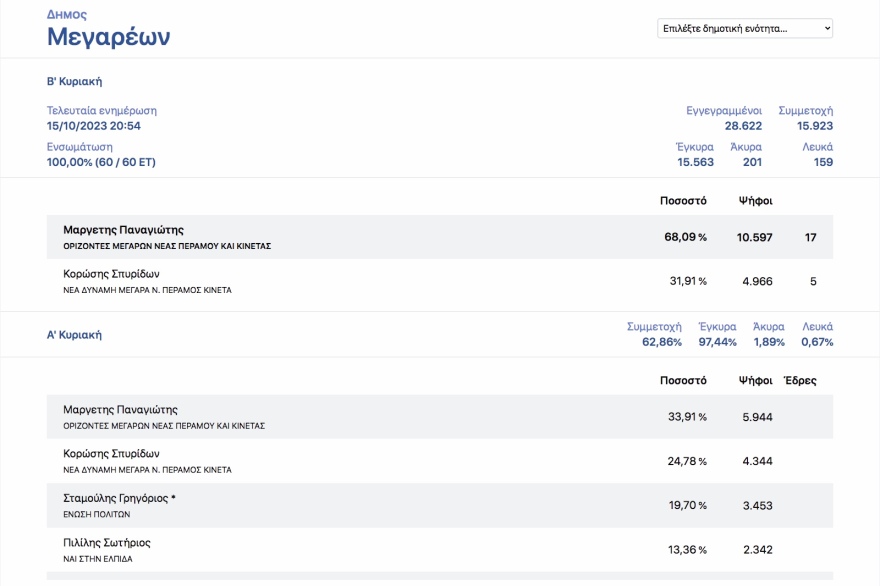Click Κορώσης Σπυρίδων row with 24,78%
Screen dimensions: 880x586
point(439,461)
